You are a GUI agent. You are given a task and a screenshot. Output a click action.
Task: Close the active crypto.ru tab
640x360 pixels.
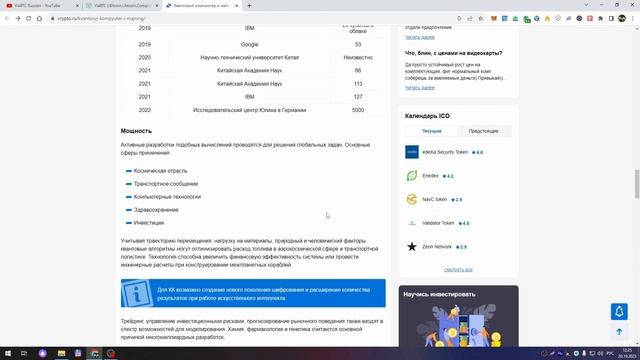click(x=237, y=6)
